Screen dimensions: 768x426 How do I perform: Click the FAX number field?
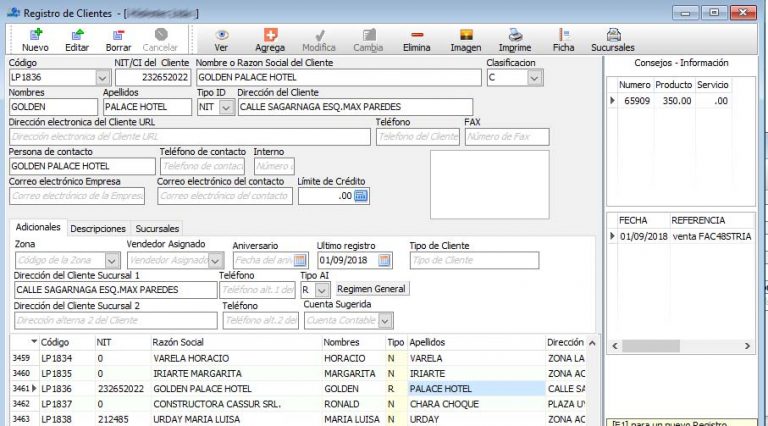[507, 137]
